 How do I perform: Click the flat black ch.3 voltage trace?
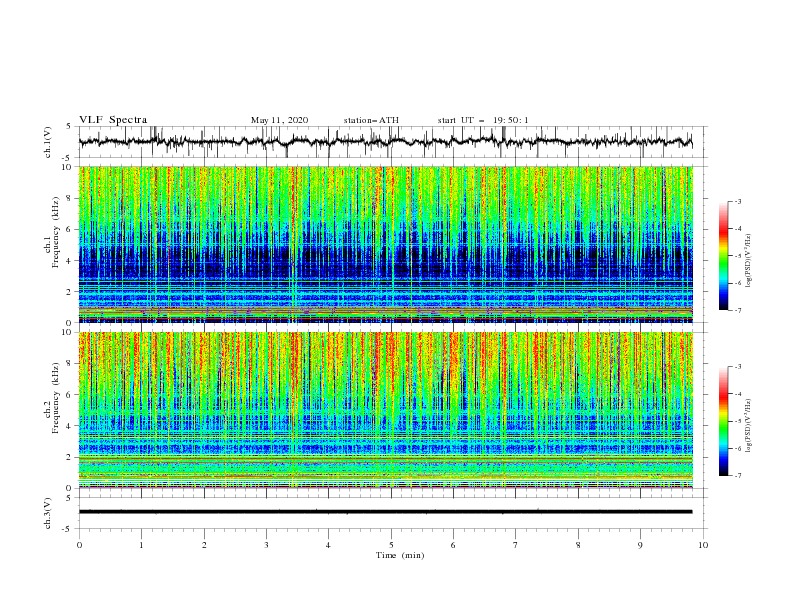coord(385,512)
